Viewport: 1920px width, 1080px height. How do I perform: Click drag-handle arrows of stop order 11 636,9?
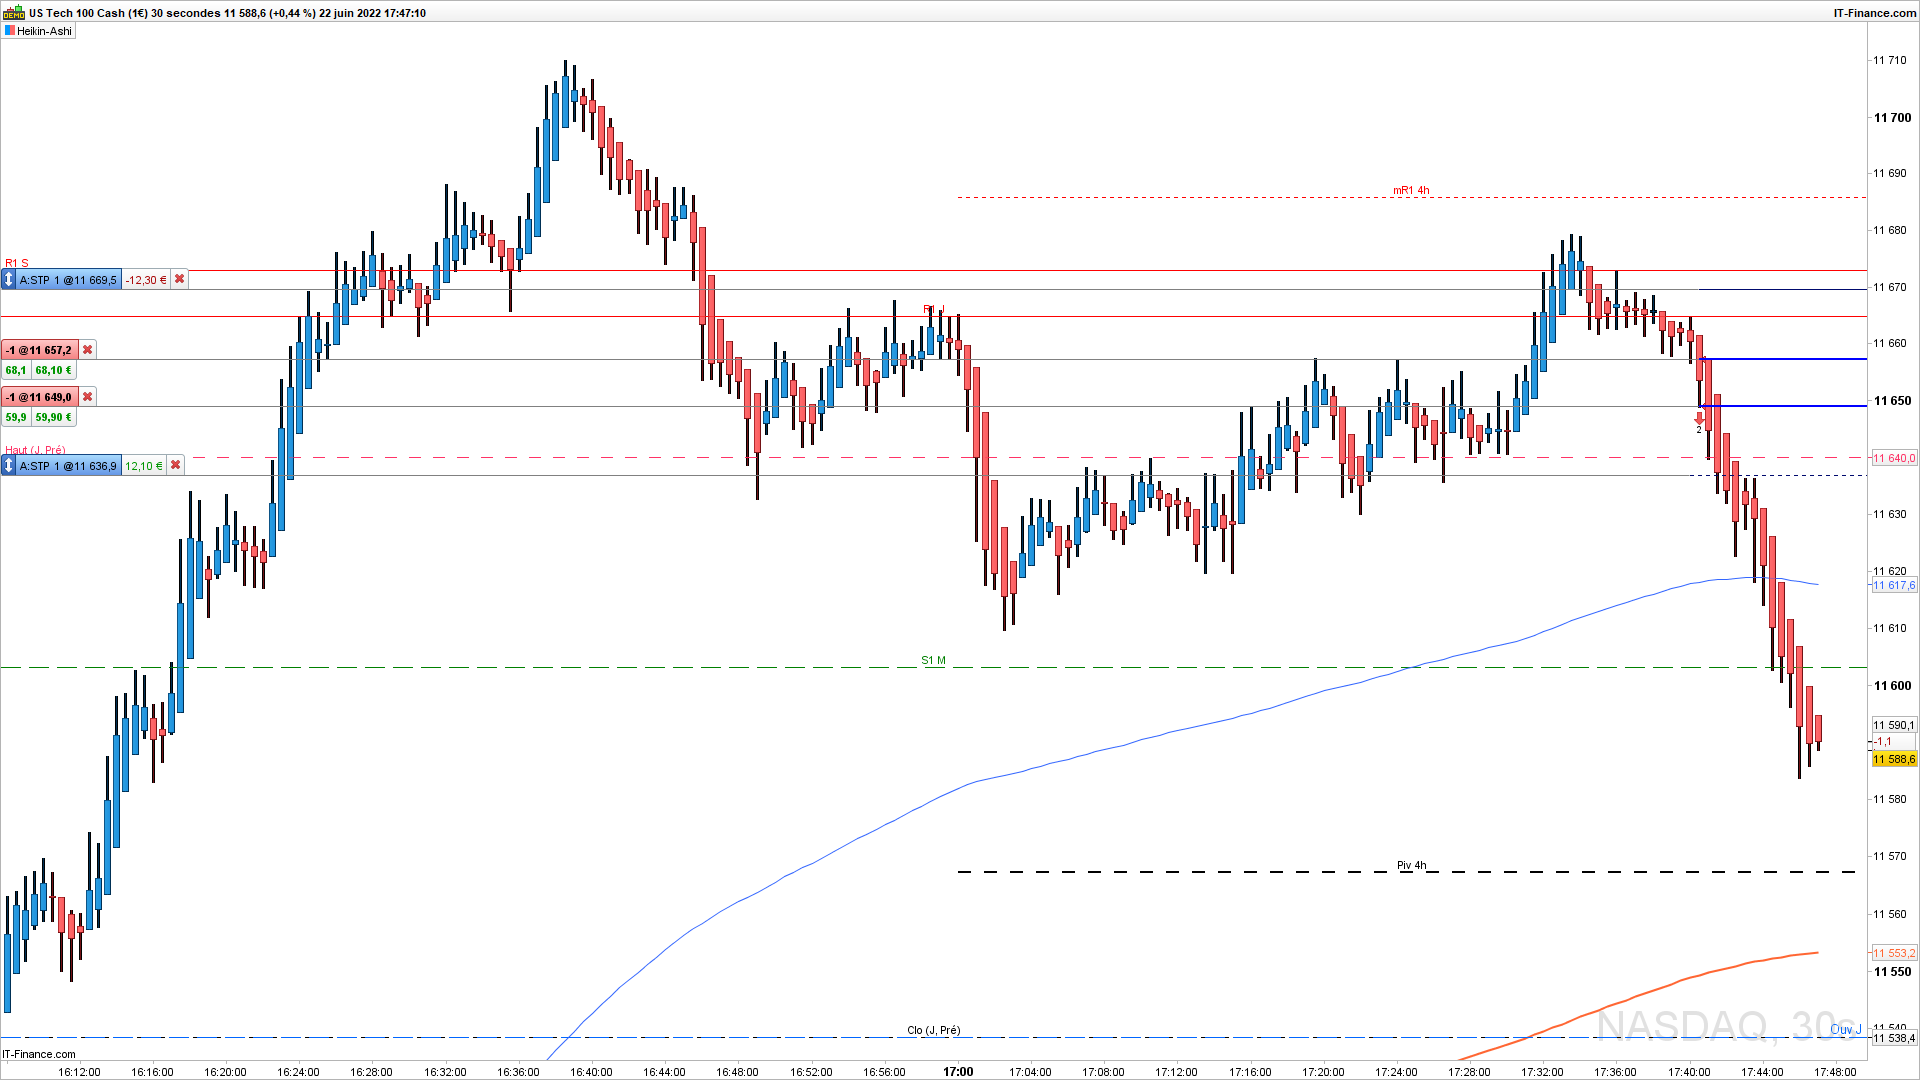click(x=10, y=466)
